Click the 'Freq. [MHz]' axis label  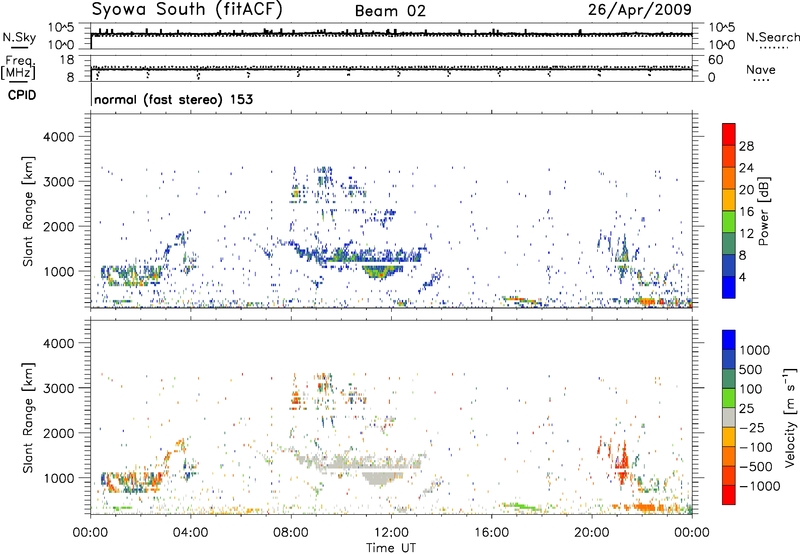[x=18, y=67]
